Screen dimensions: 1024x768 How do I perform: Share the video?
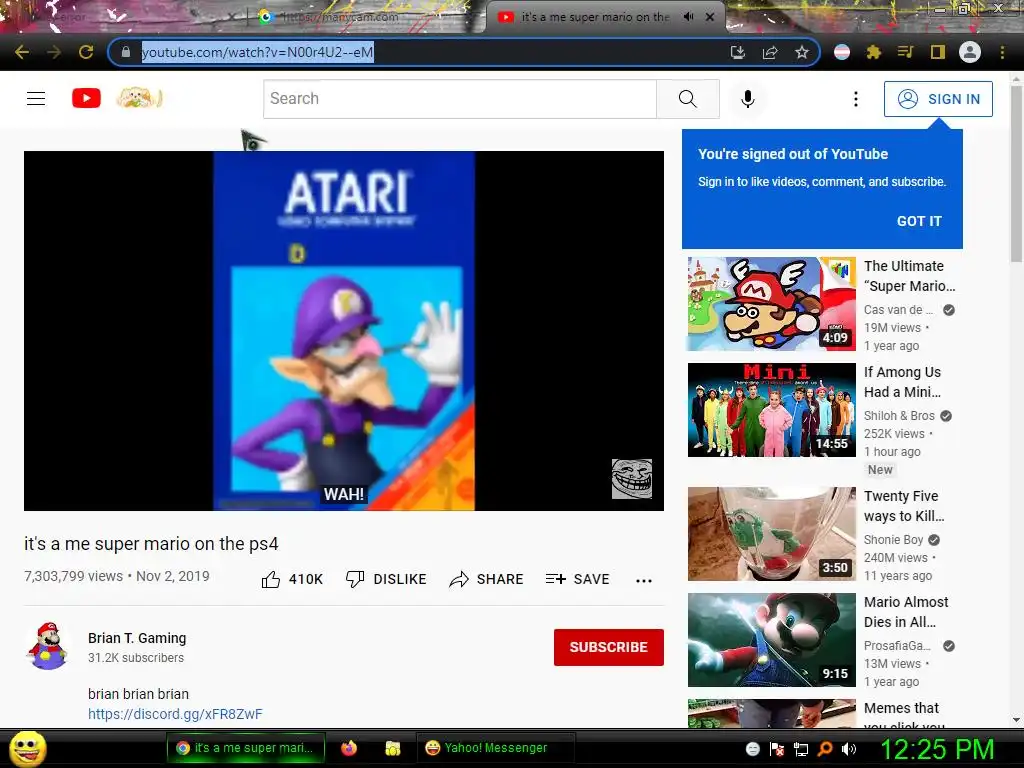pos(487,579)
